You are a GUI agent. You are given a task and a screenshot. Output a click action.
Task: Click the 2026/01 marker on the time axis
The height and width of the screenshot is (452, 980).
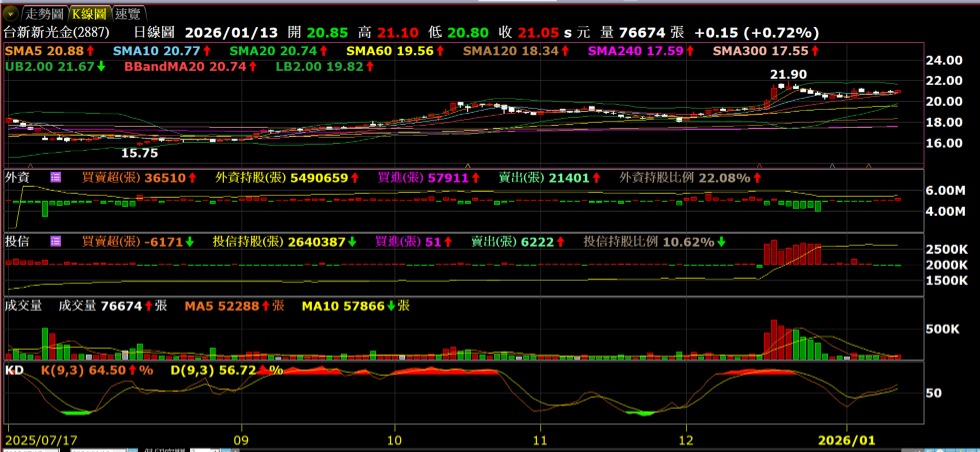[x=846, y=440]
